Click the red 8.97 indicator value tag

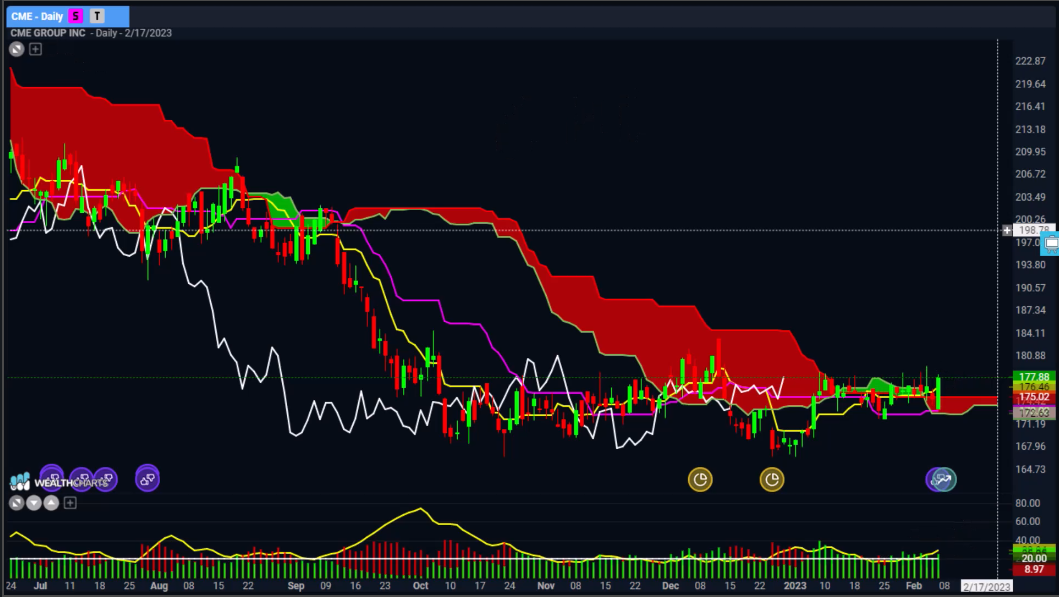[1034, 569]
